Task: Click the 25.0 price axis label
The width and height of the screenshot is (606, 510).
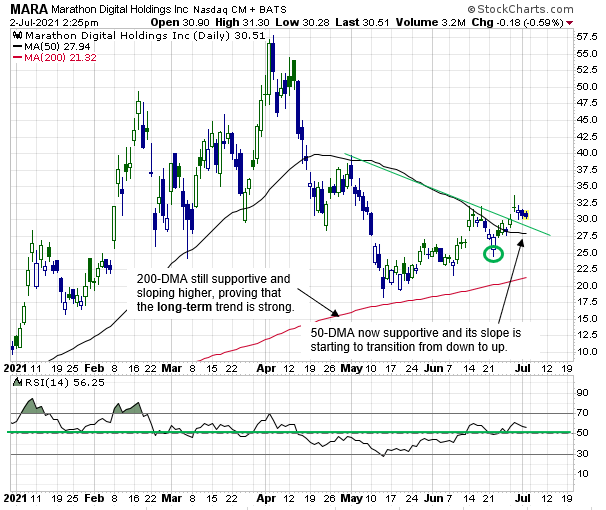Action: tap(587, 253)
